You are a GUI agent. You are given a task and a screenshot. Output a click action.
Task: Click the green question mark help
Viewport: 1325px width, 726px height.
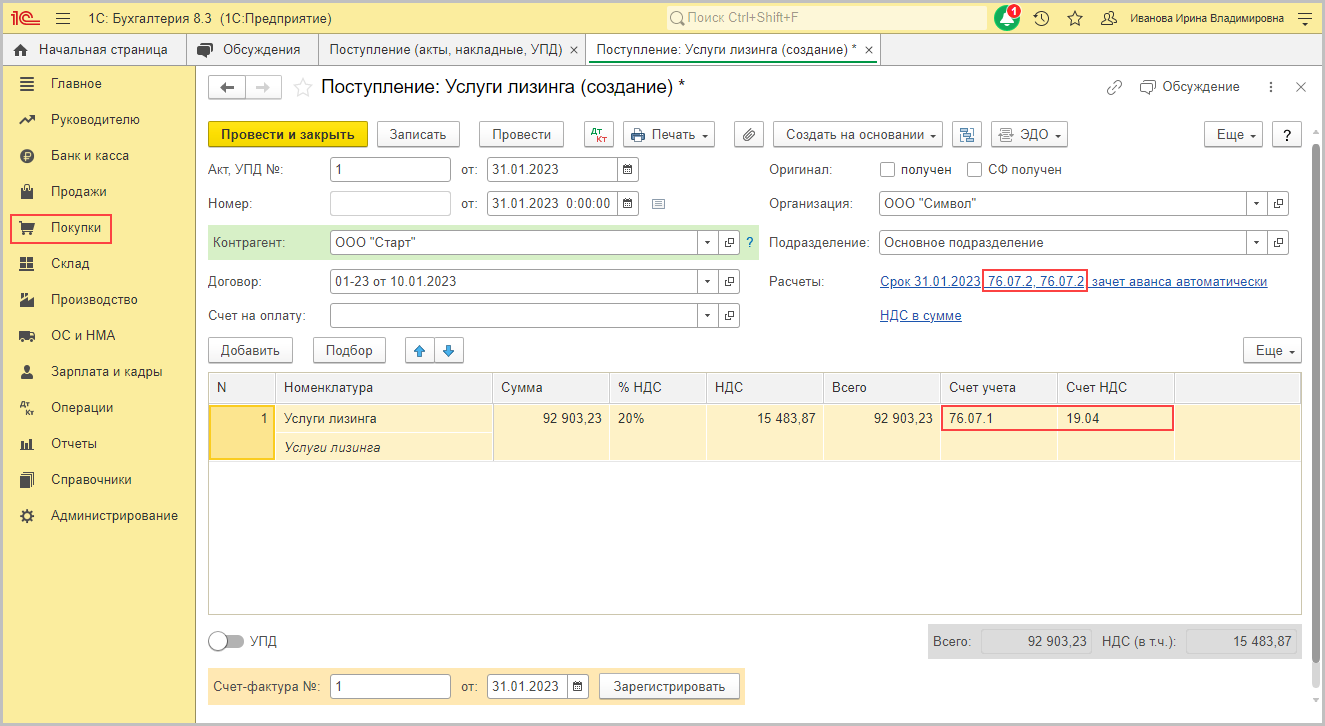click(750, 242)
